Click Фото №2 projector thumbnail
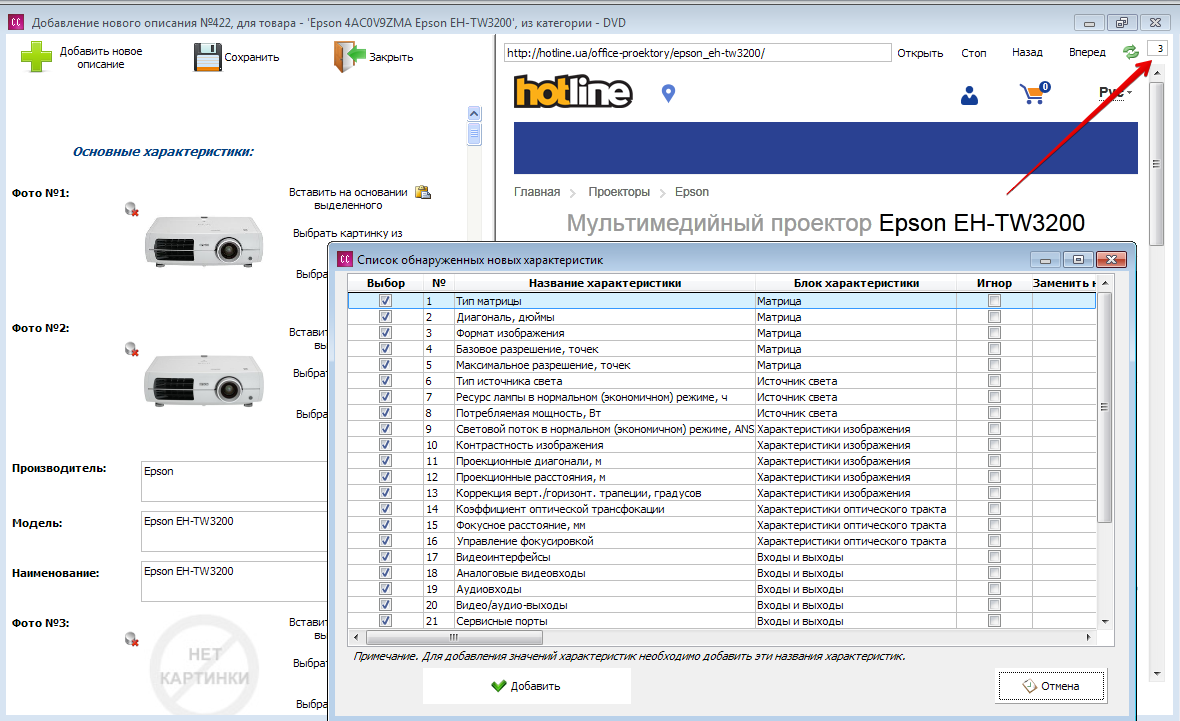This screenshot has width=1180, height=721. [204, 381]
